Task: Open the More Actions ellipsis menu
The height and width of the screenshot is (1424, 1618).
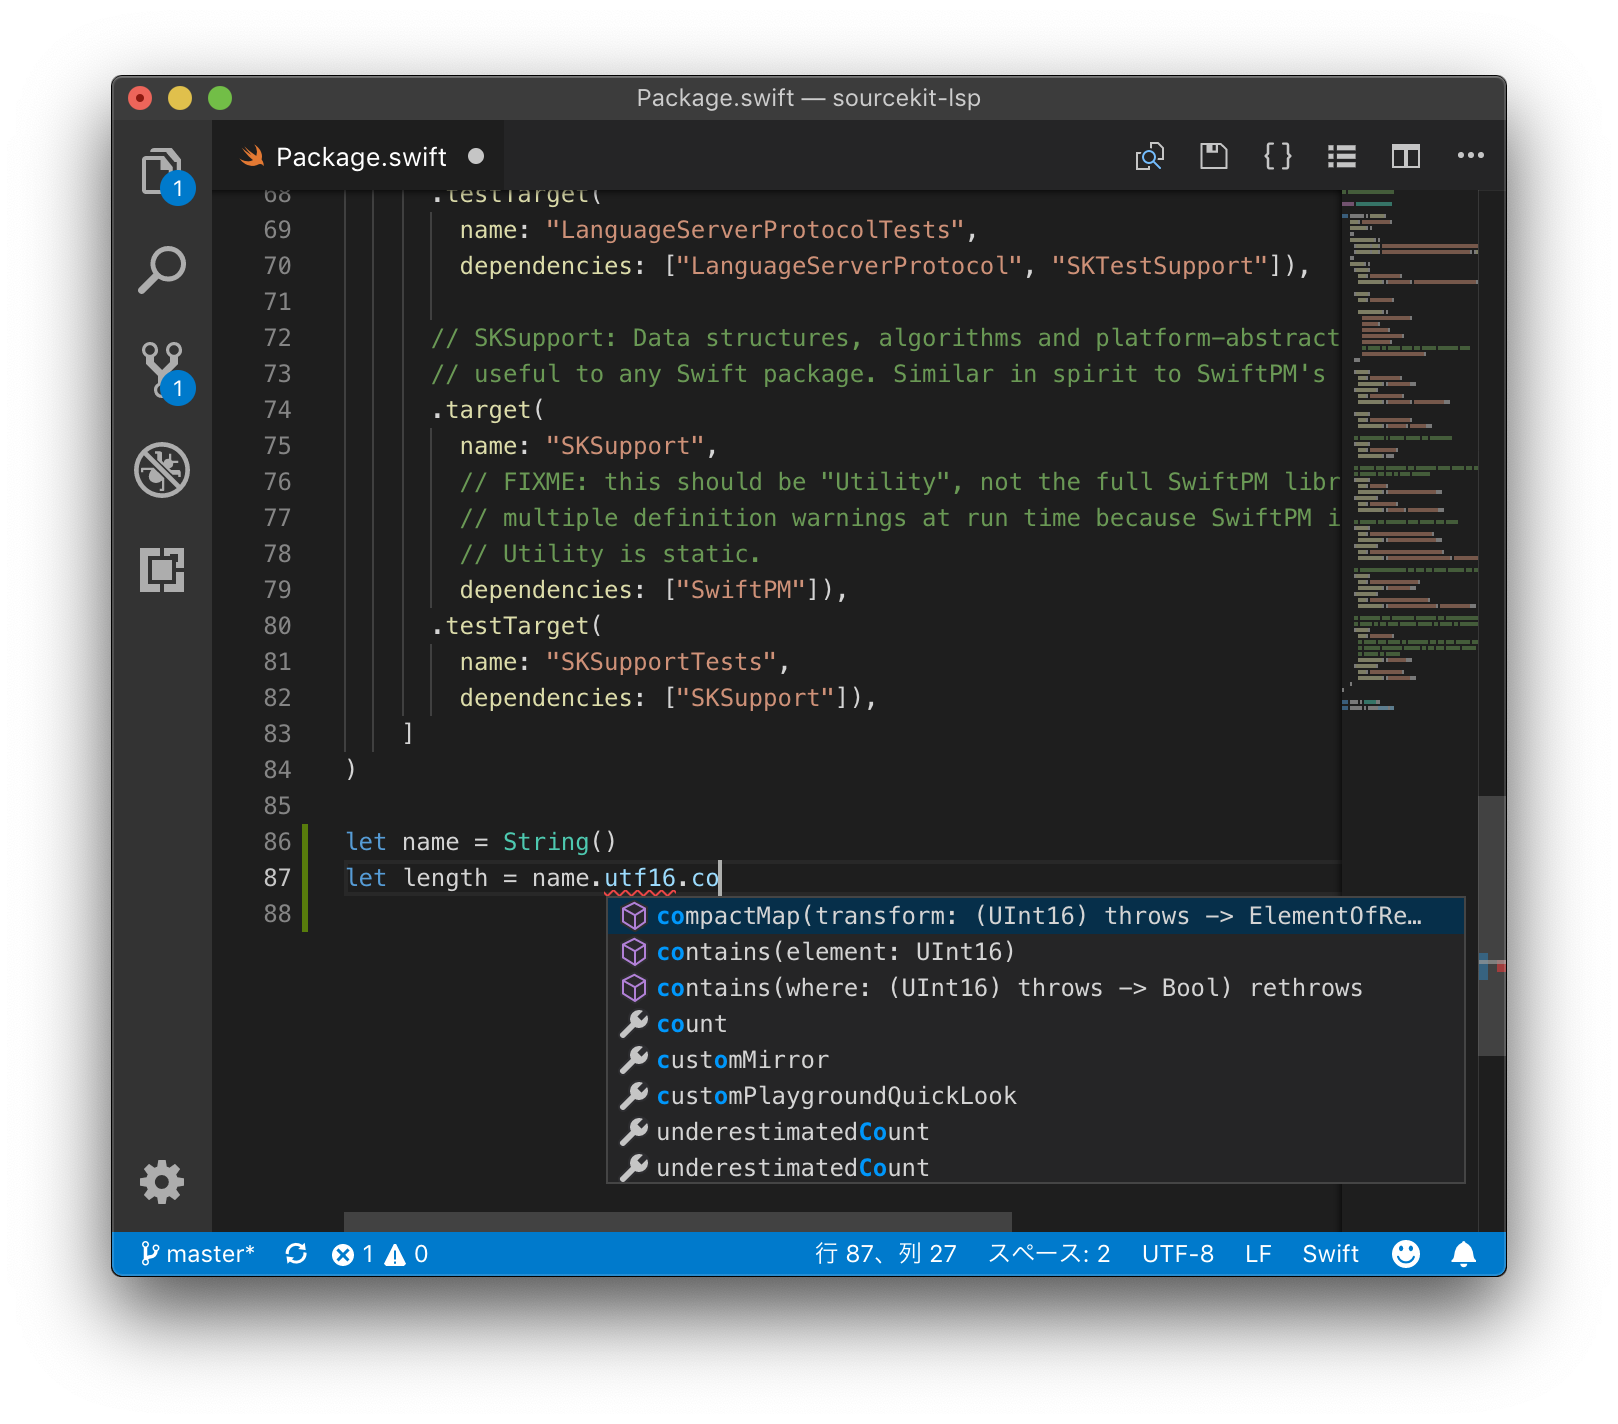Action: (x=1470, y=156)
